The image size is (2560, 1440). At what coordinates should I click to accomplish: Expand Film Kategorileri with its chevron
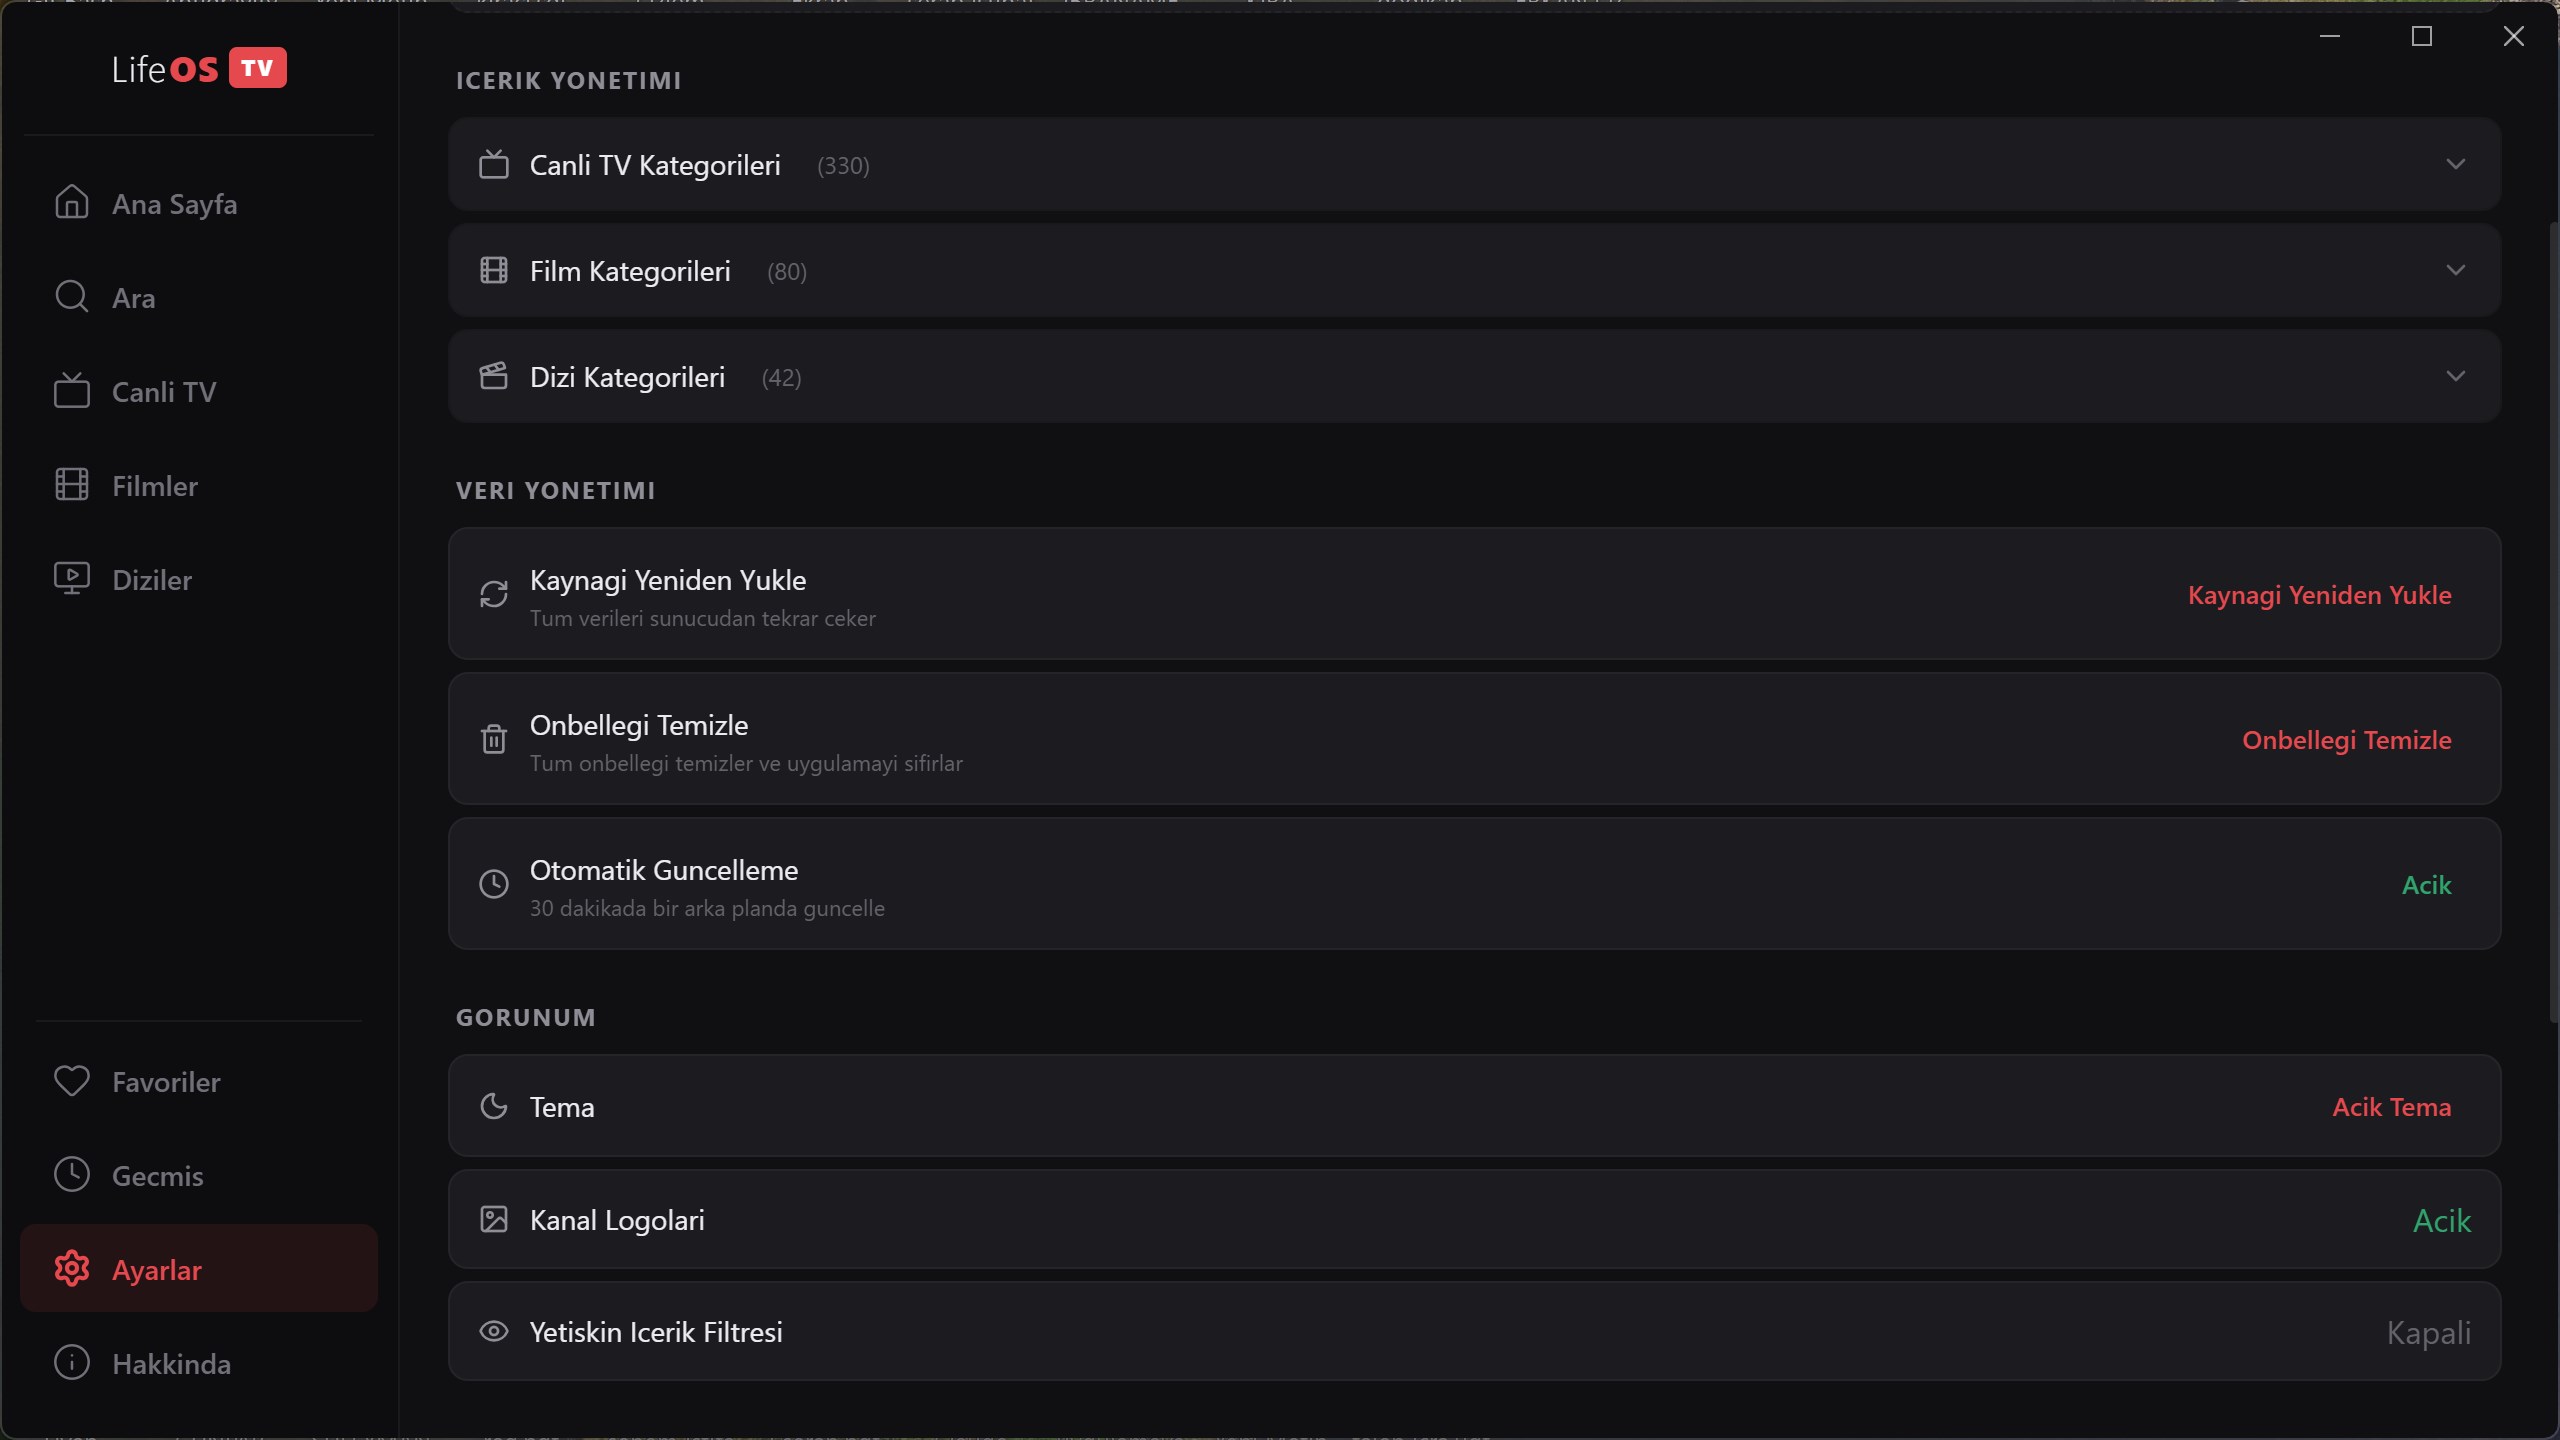[x=2456, y=270]
